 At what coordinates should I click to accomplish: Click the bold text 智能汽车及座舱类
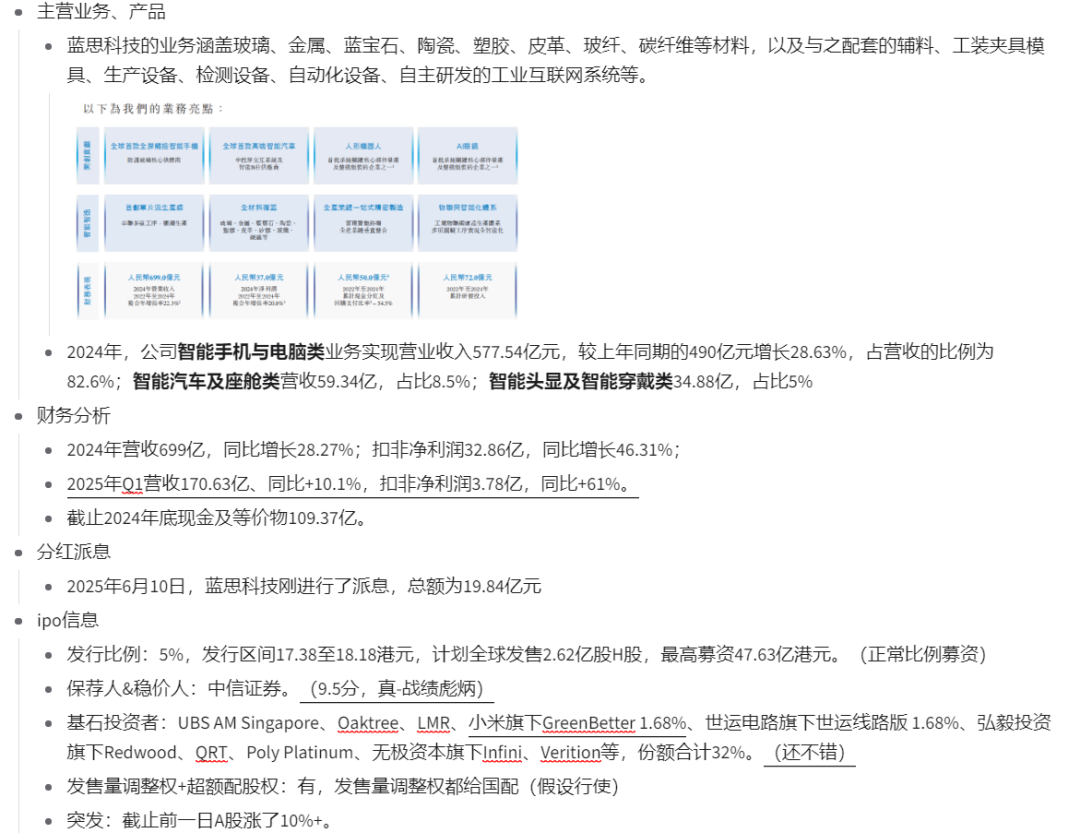click(205, 382)
